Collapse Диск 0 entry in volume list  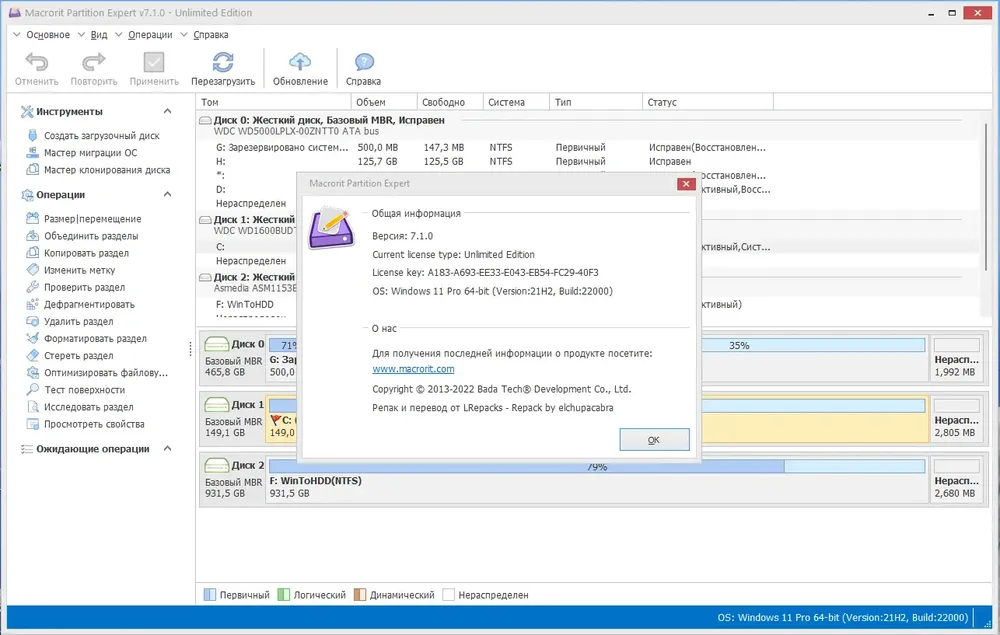click(x=205, y=120)
